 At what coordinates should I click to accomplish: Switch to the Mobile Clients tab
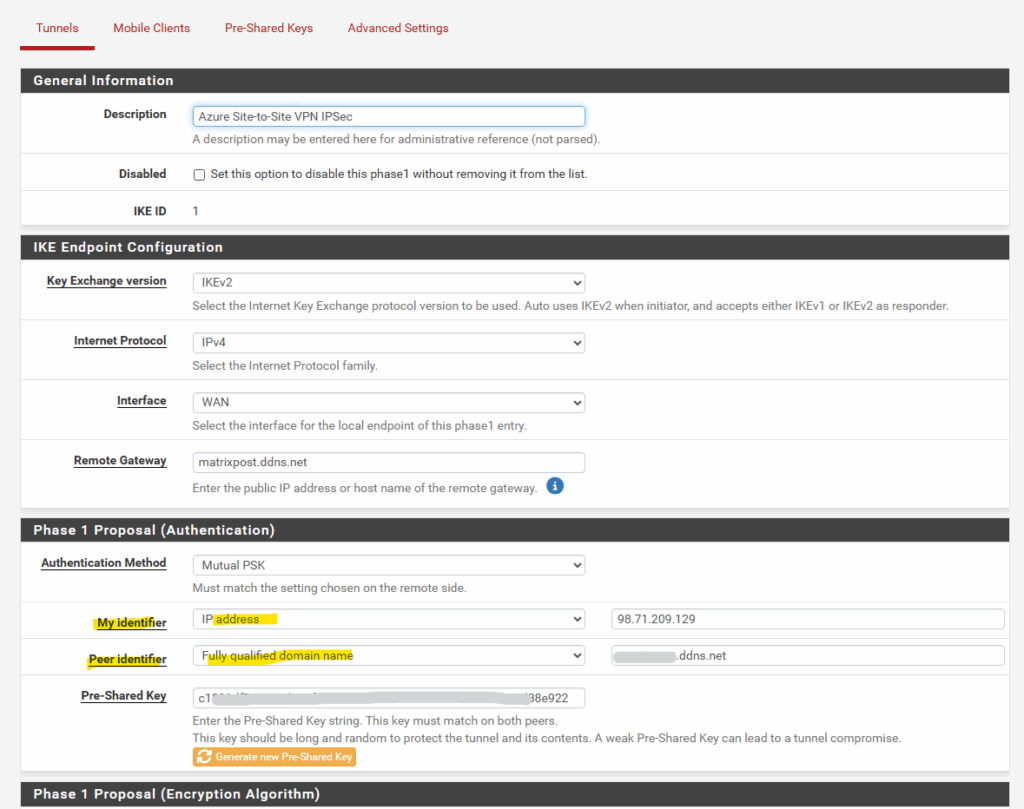pyautogui.click(x=151, y=28)
